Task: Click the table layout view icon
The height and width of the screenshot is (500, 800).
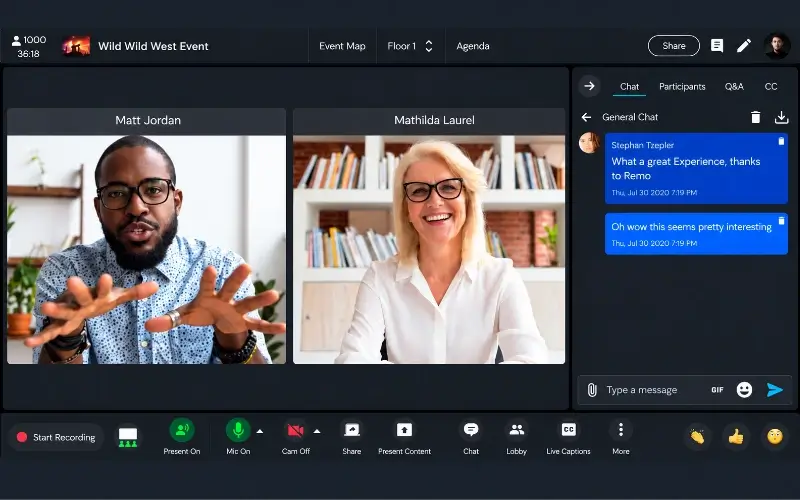Action: point(128,437)
